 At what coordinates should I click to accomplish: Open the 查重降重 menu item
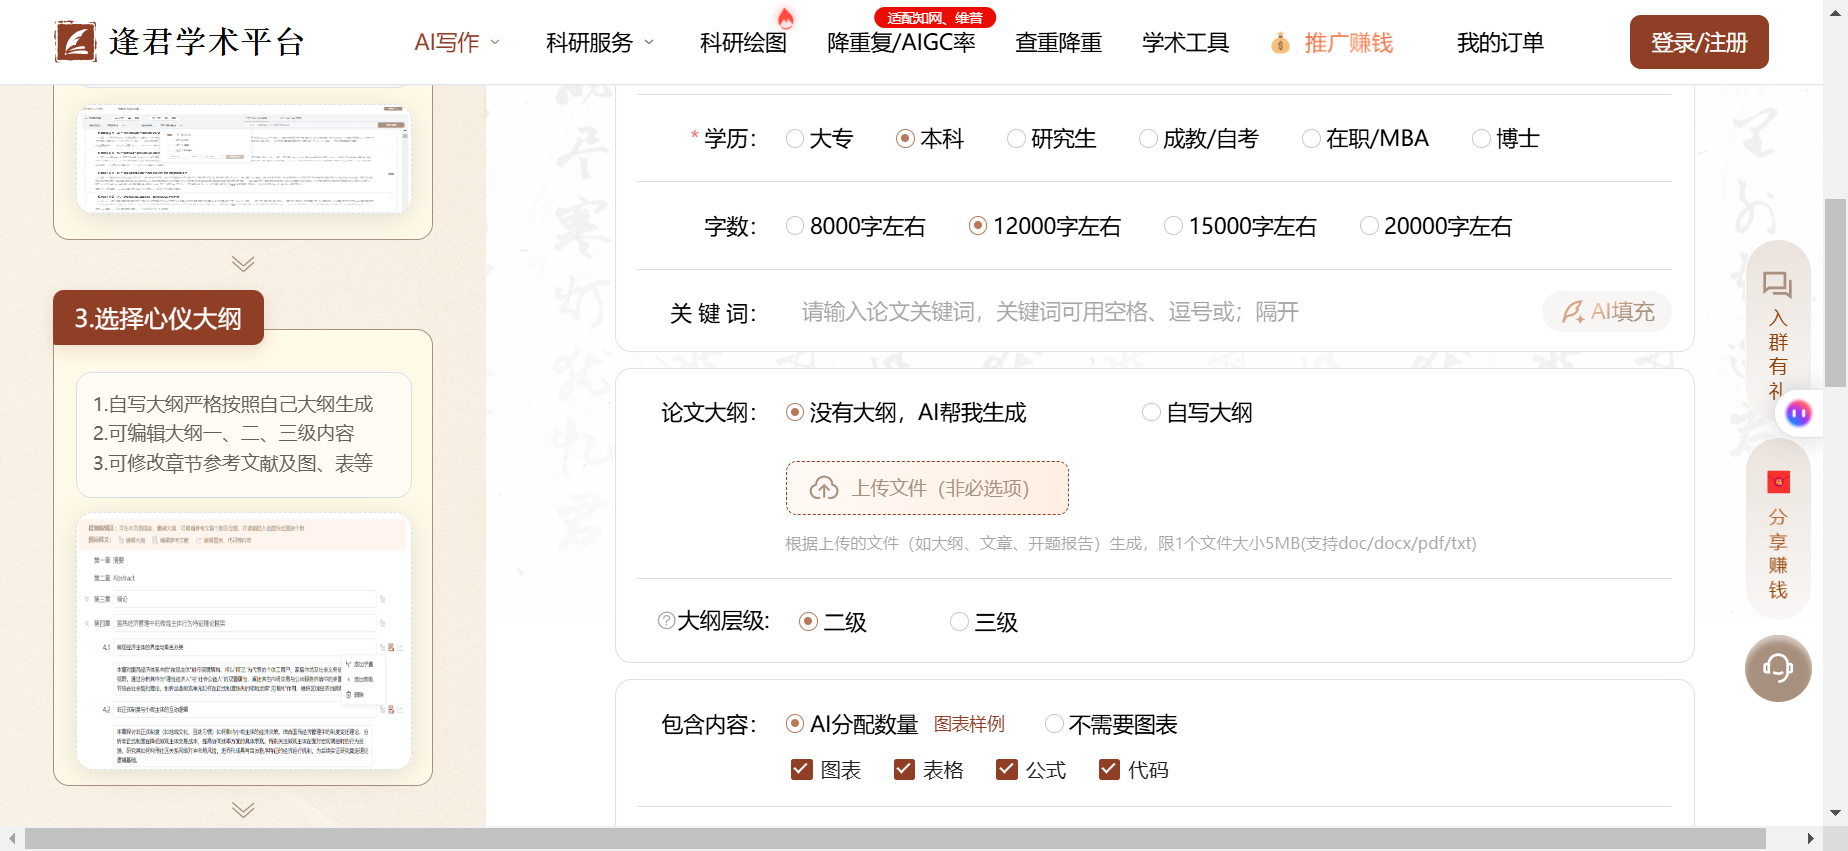click(x=1058, y=43)
